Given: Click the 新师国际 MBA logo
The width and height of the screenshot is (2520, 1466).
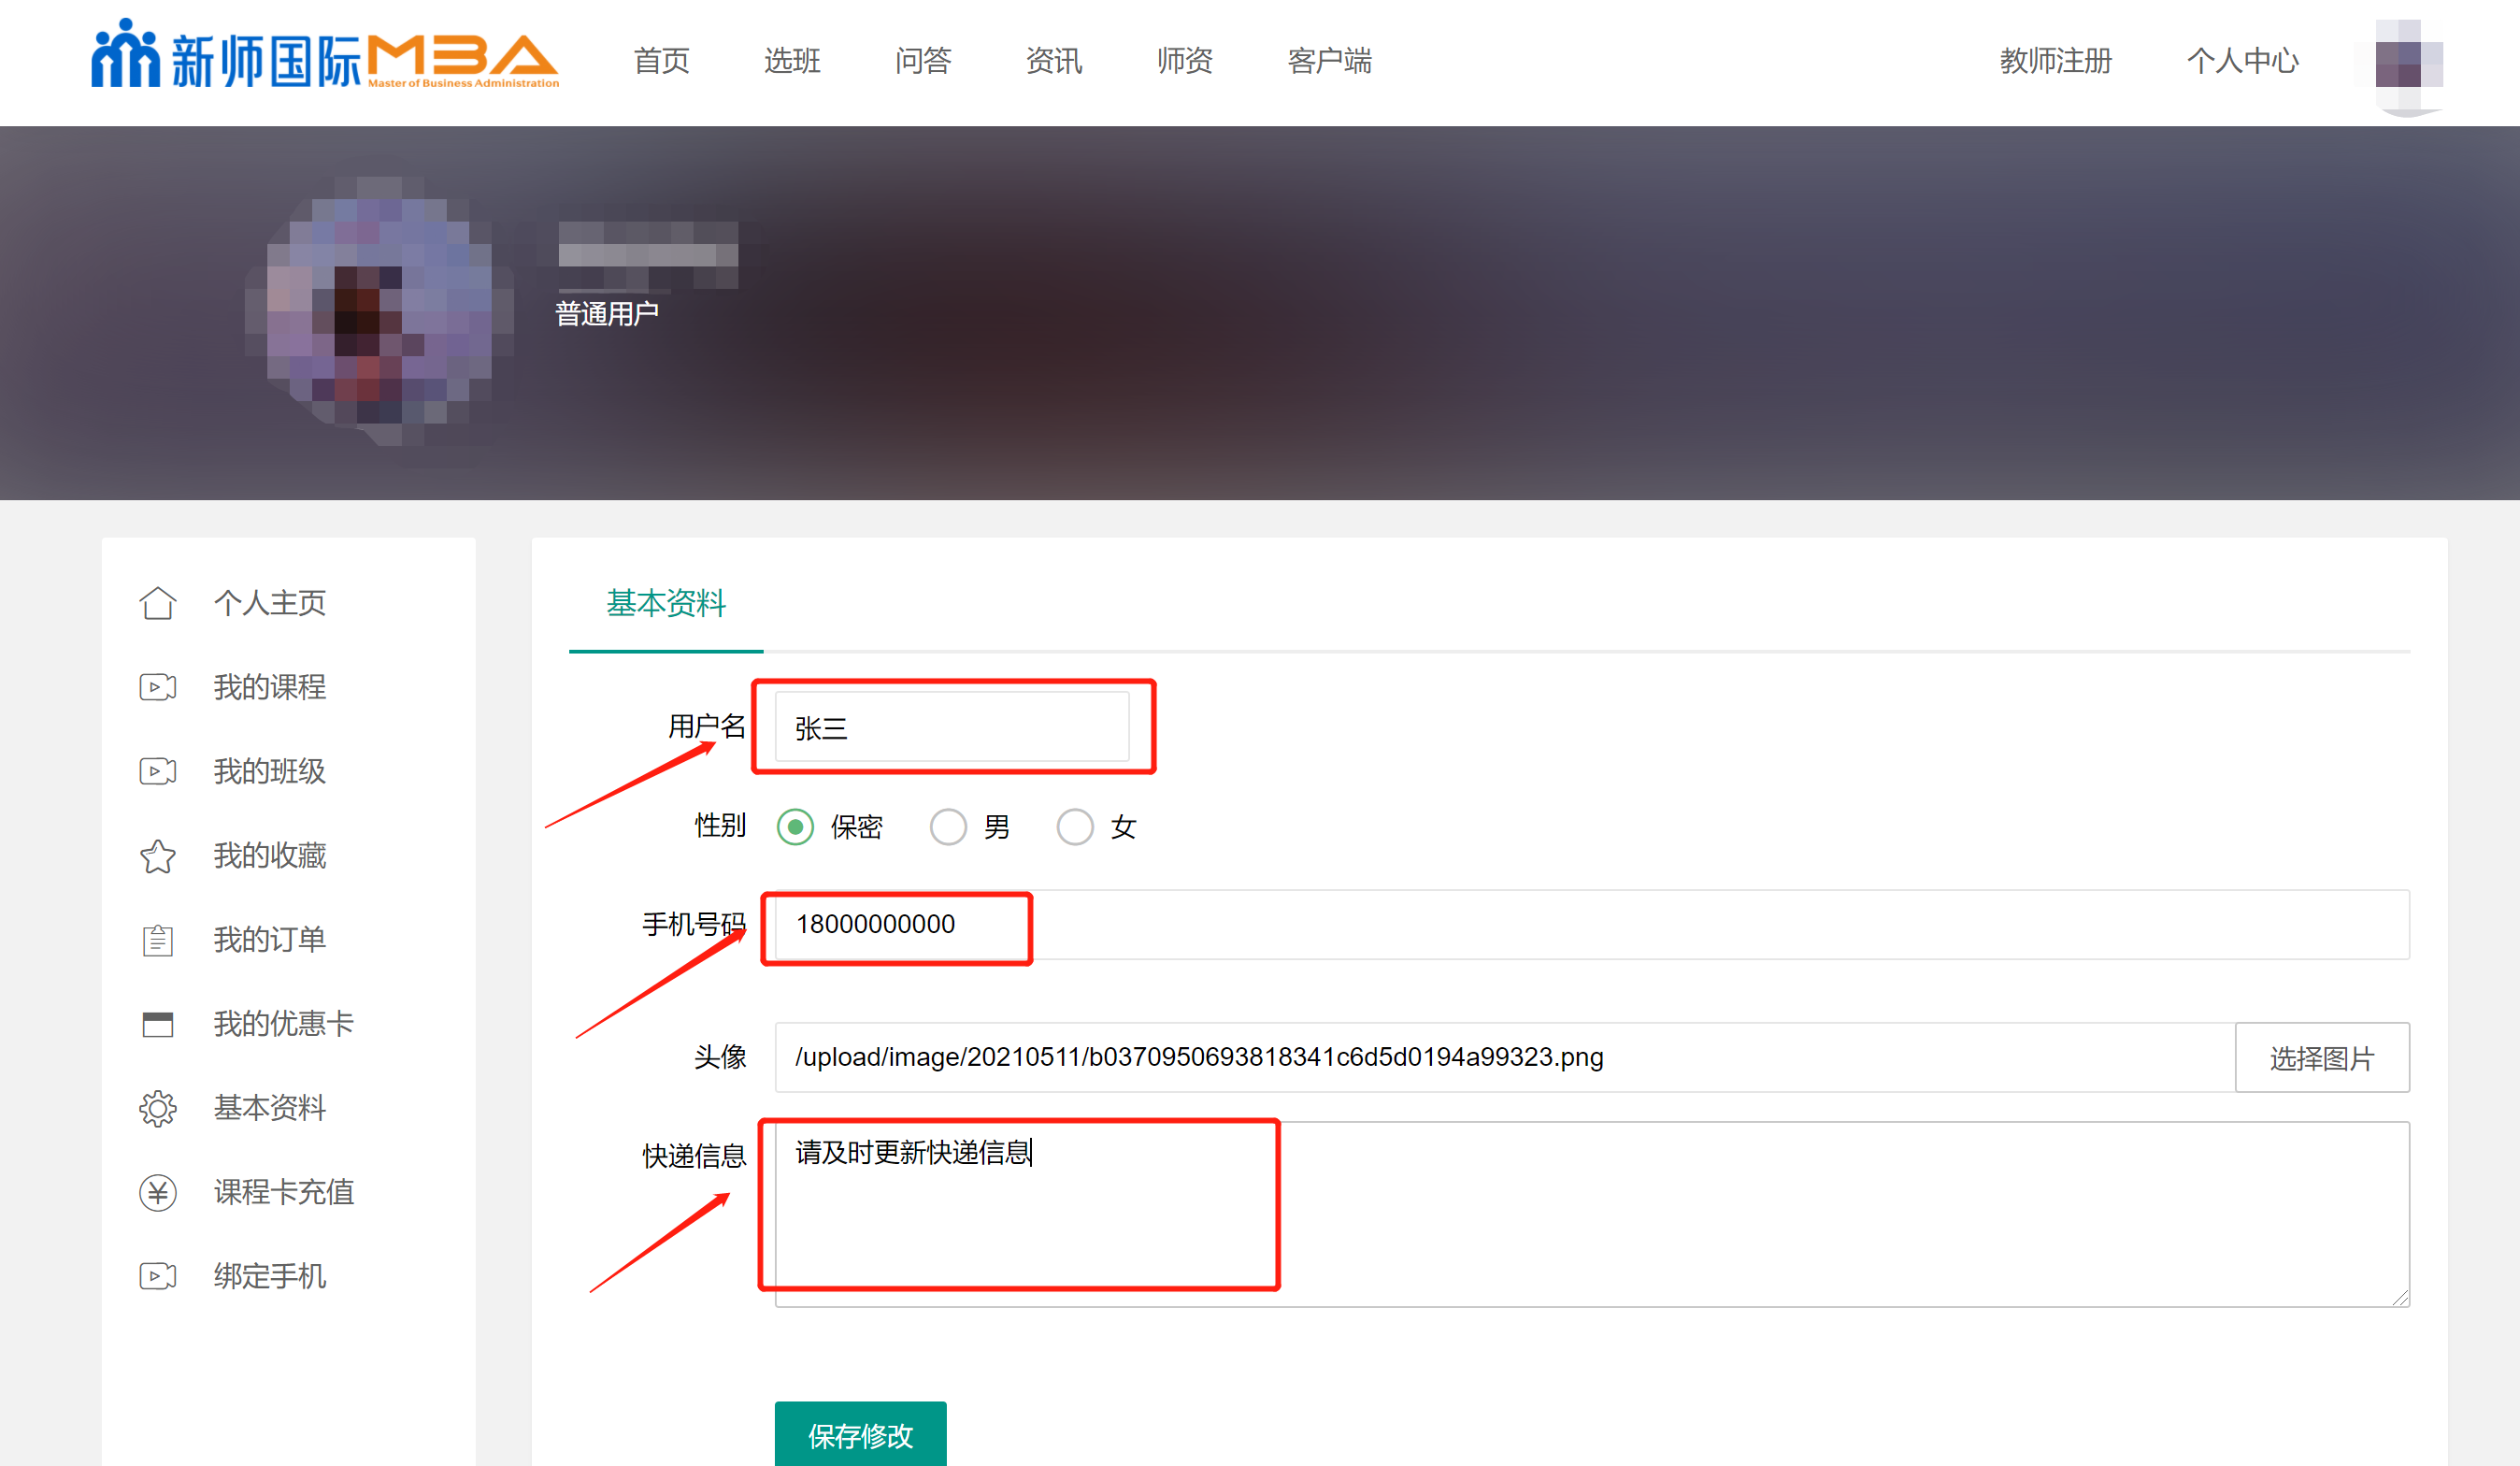Looking at the screenshot, I should click(x=325, y=58).
